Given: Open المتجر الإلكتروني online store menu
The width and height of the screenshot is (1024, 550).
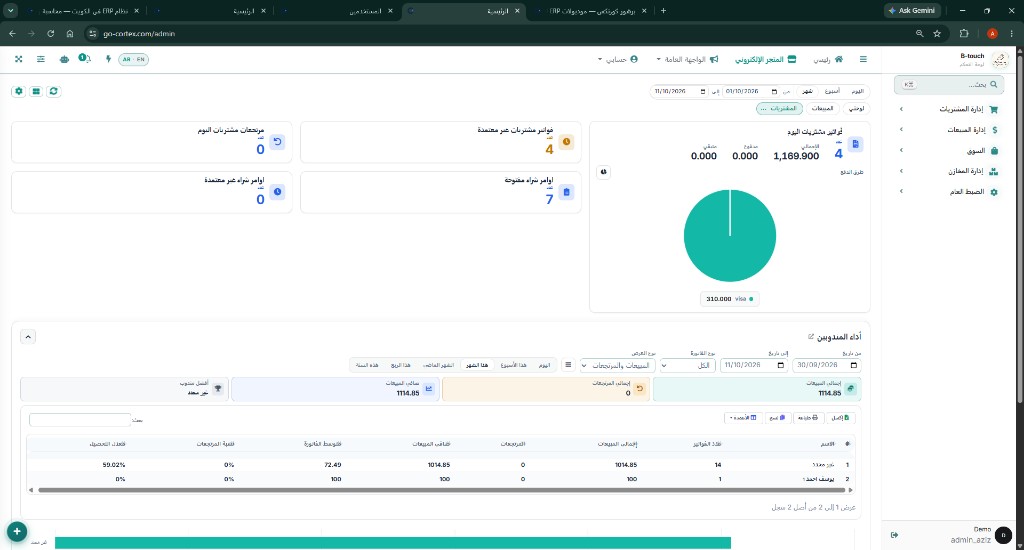Looking at the screenshot, I should click(765, 59).
